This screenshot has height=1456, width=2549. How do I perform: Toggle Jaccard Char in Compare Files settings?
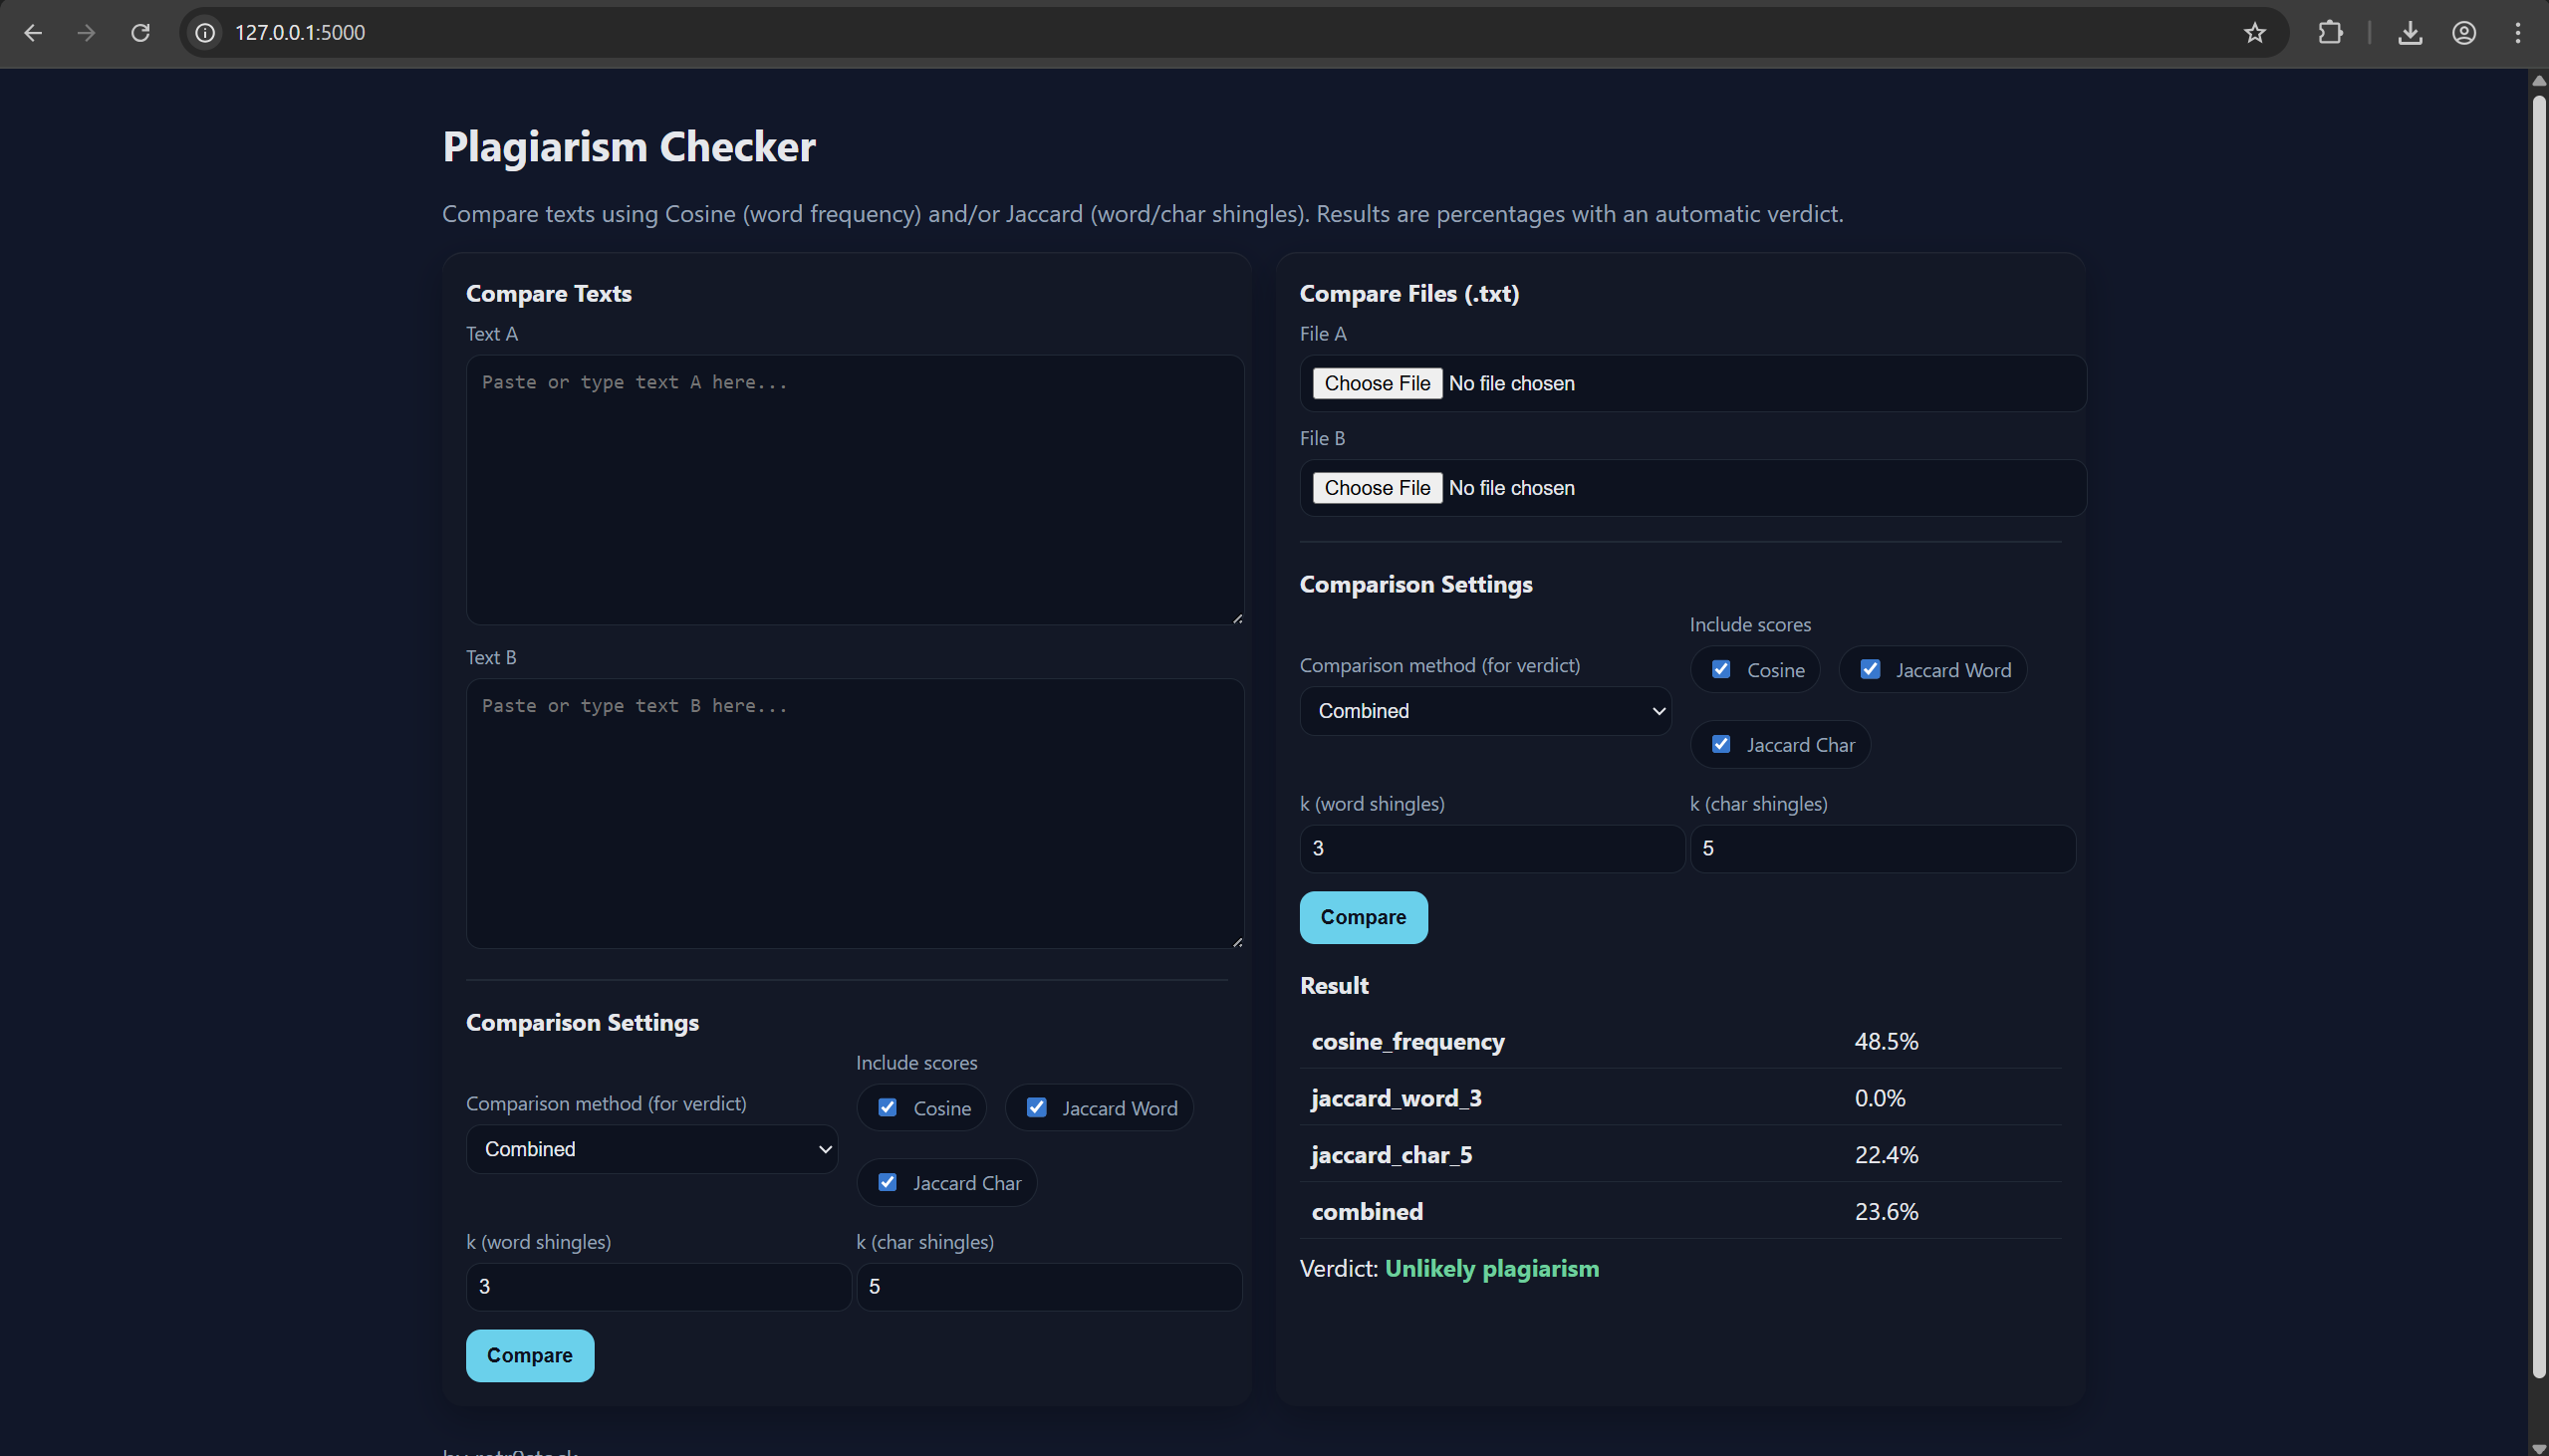coord(1720,743)
